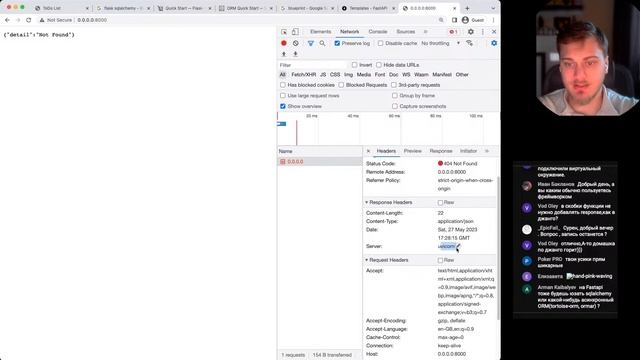Check Has blocked cookies

[x=283, y=85]
